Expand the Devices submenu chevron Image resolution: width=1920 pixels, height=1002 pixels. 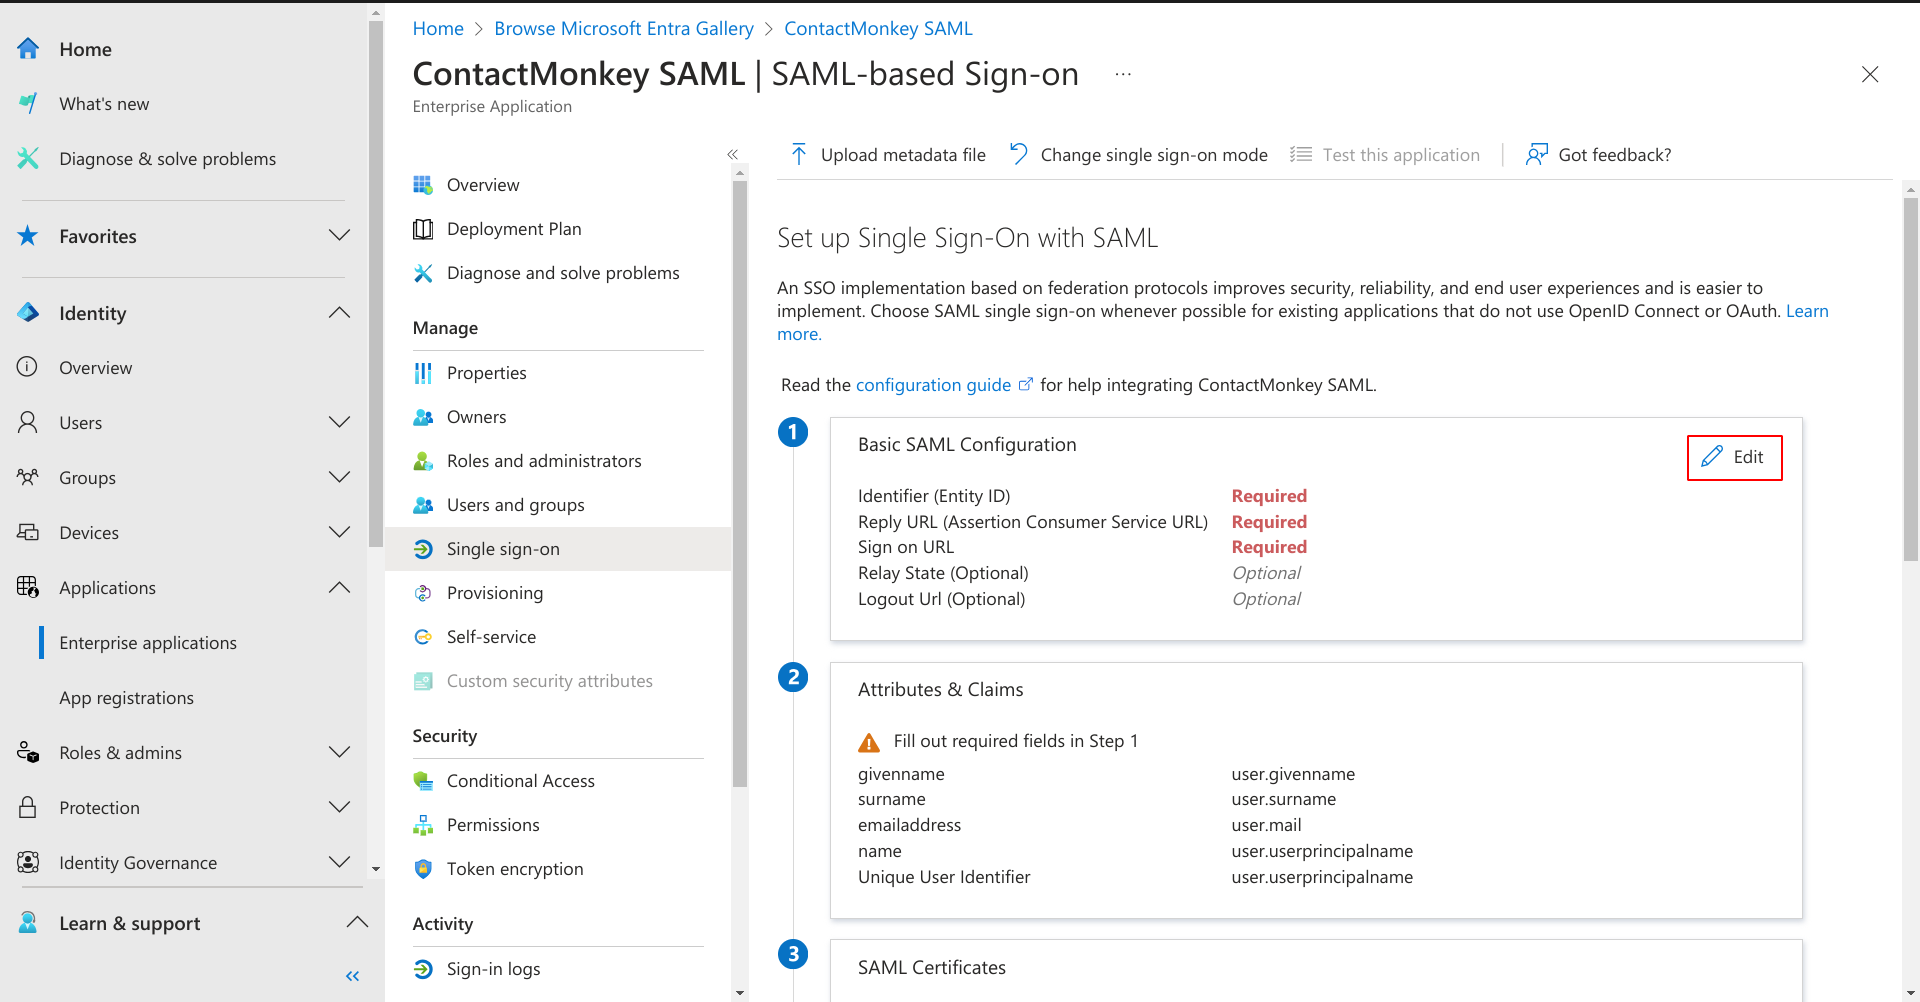(340, 532)
